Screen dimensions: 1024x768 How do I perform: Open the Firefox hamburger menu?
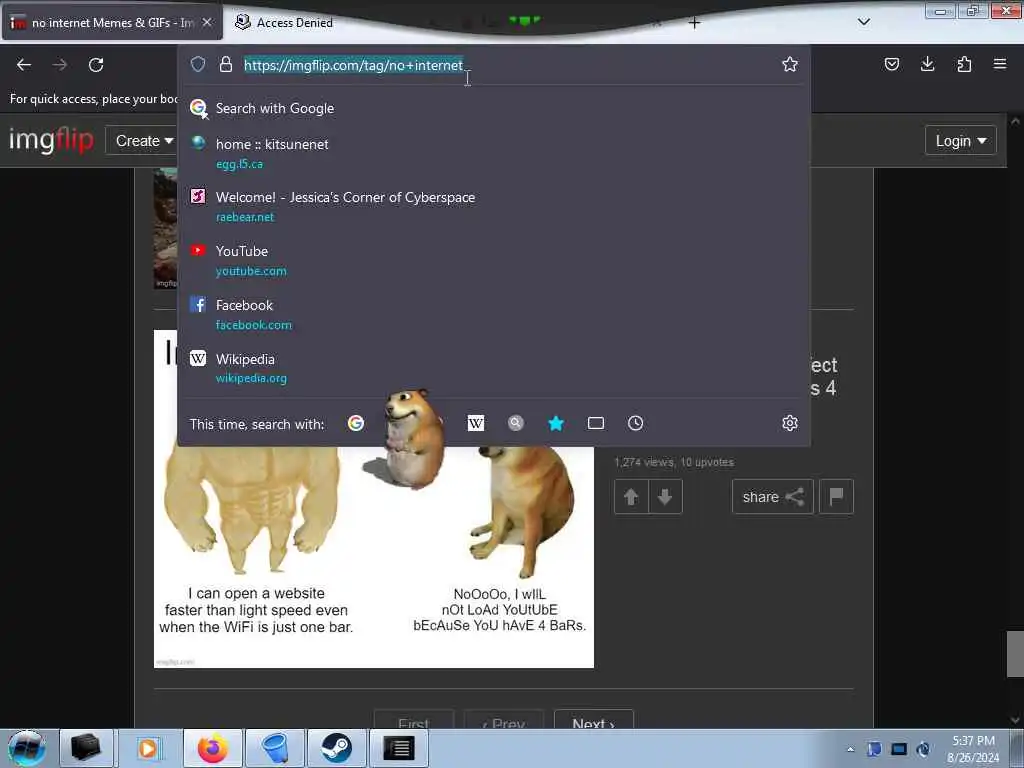point(999,64)
